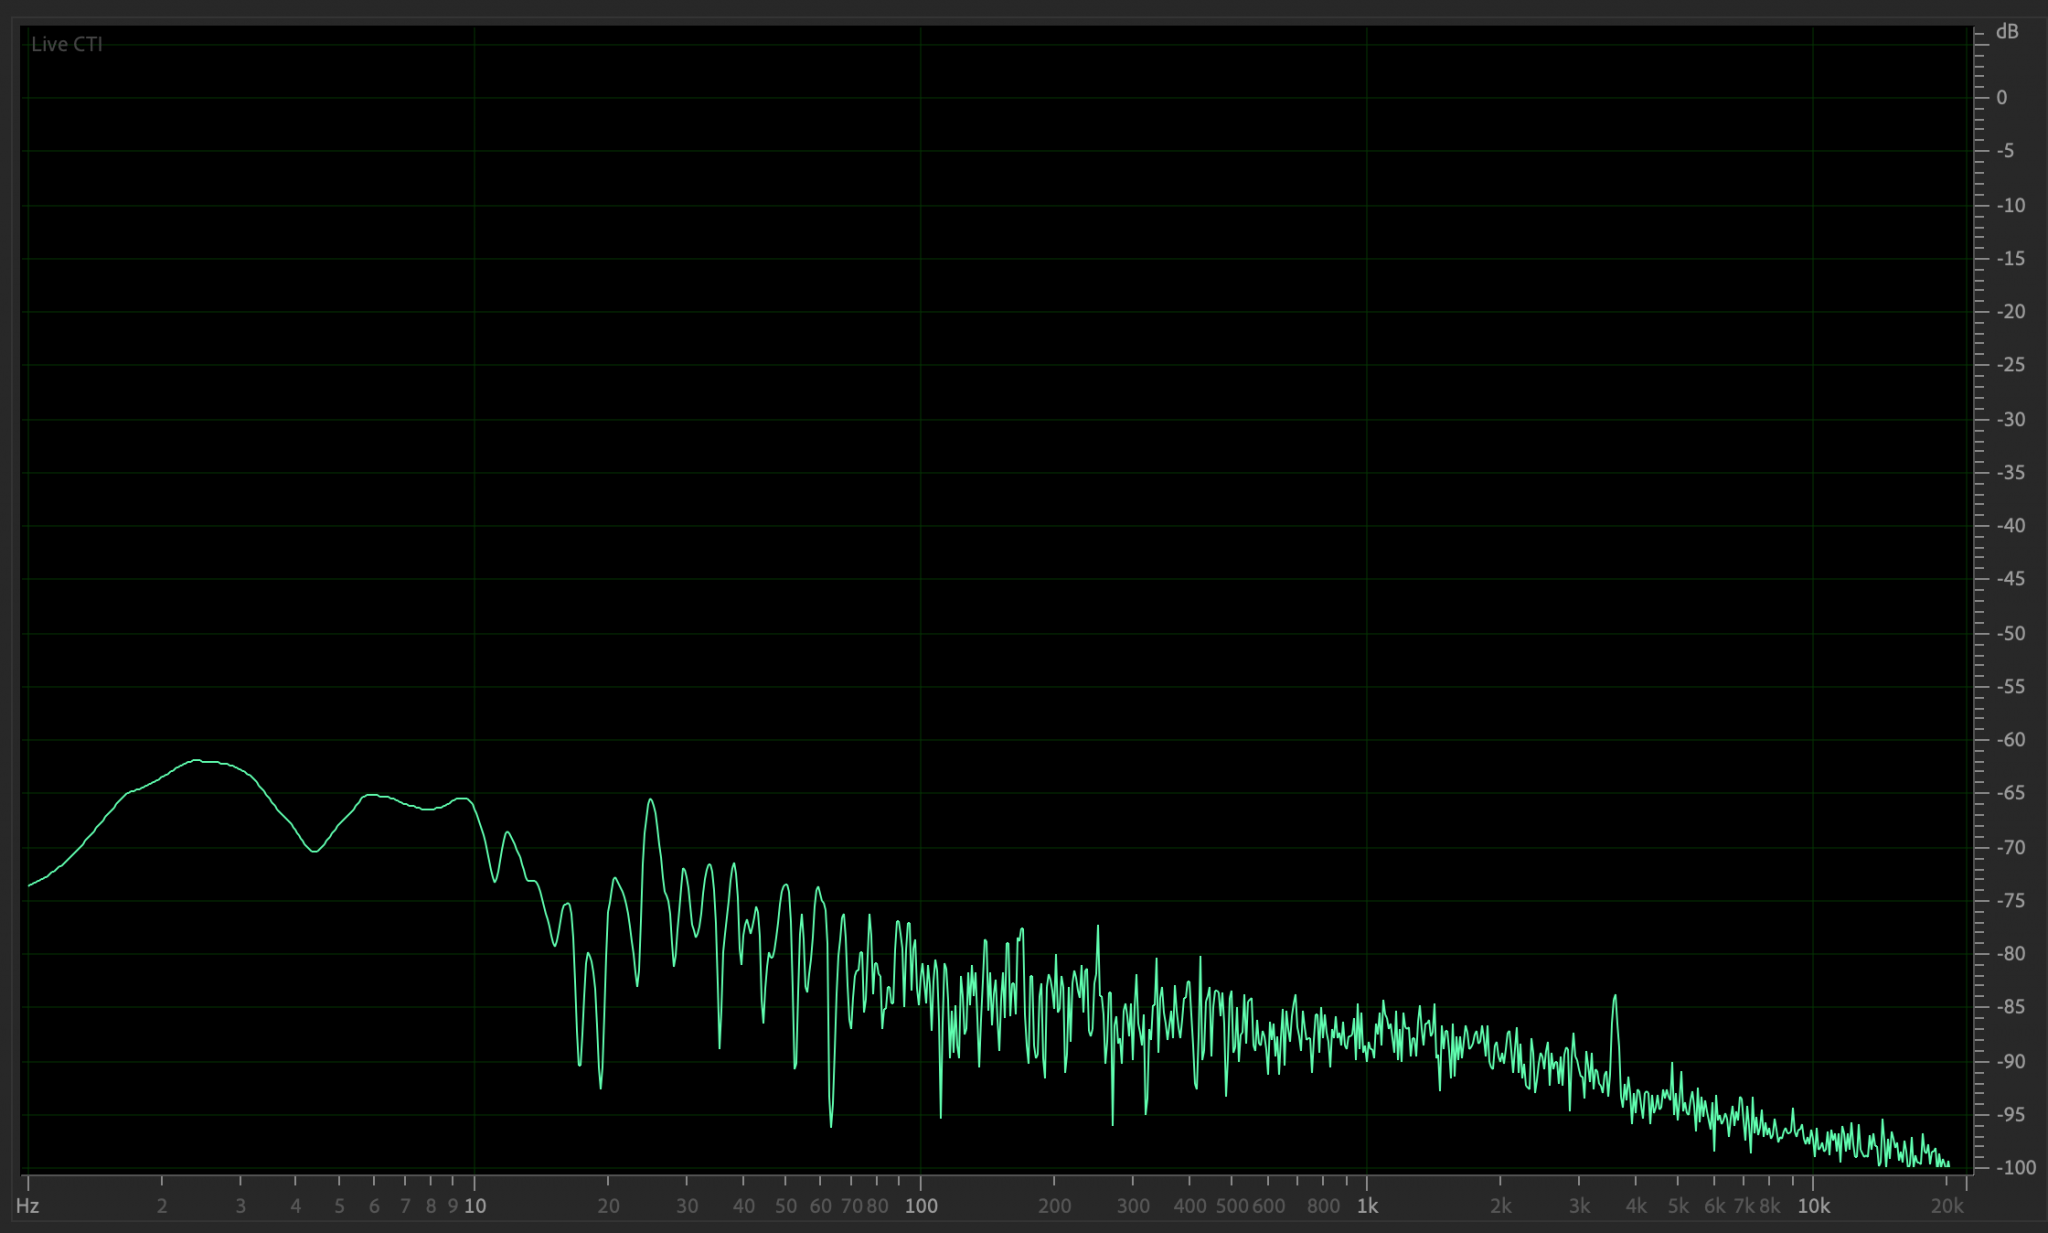Choose the -40 dB scale label
The image size is (2048, 1233).
pyautogui.click(x=2010, y=526)
